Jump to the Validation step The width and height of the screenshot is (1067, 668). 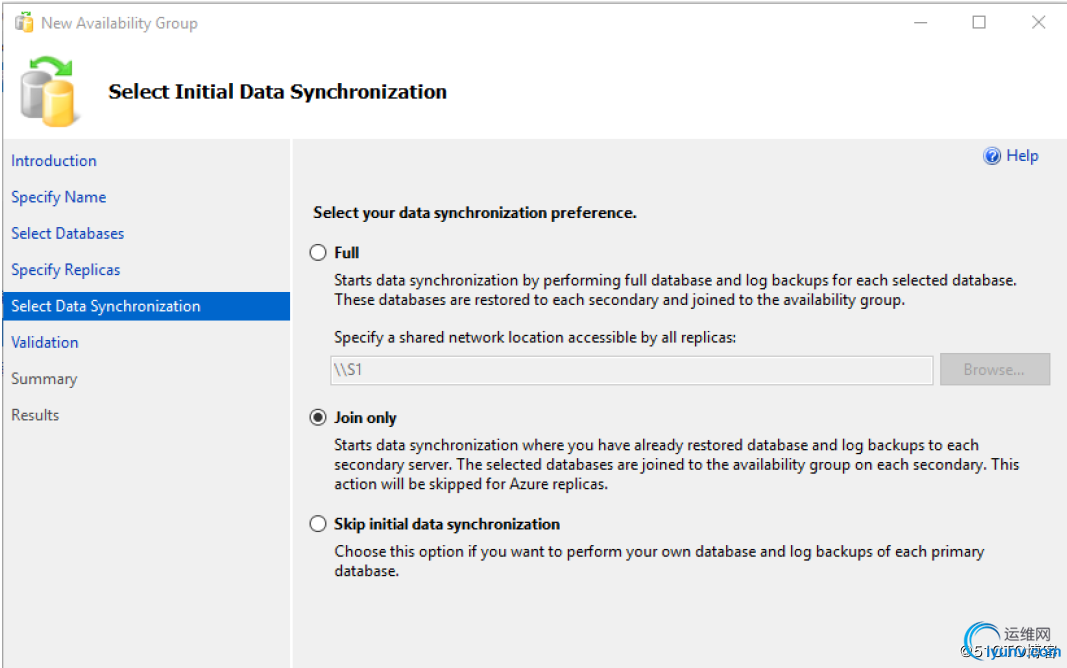pos(45,342)
